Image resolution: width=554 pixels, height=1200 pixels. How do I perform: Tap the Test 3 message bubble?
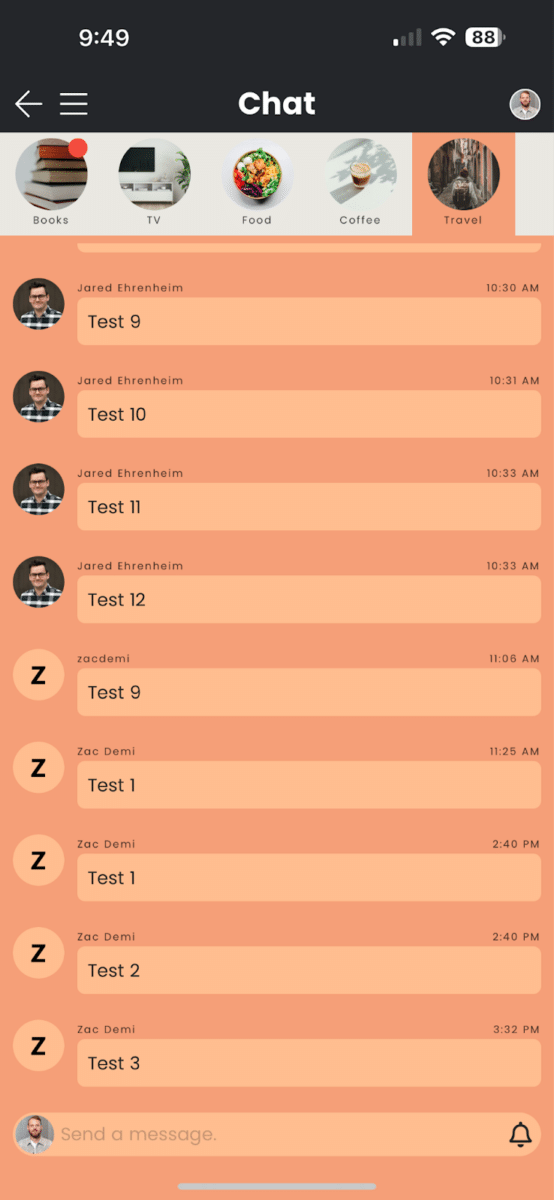[309, 1063]
